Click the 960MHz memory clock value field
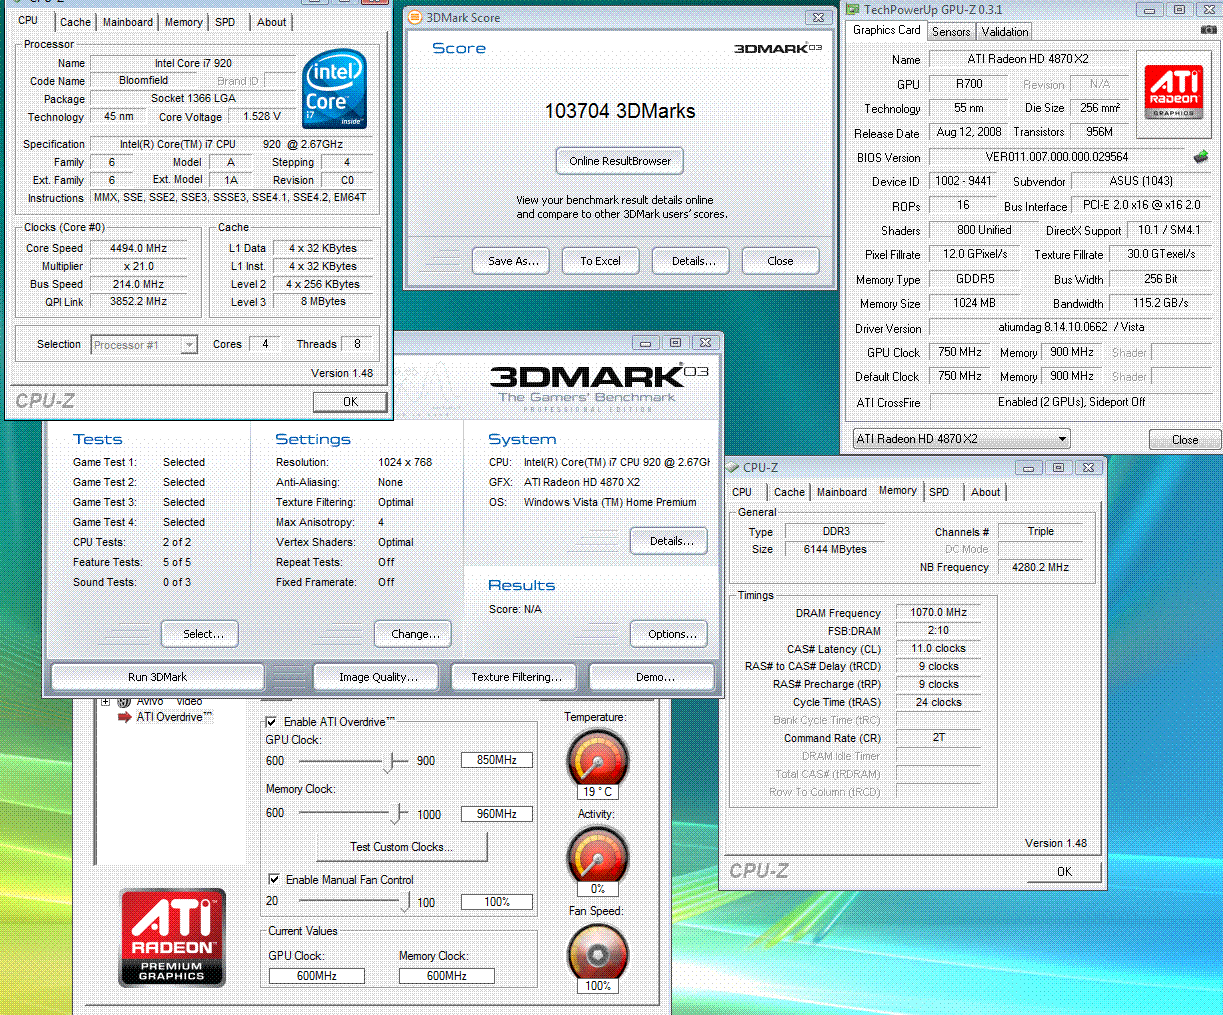The image size is (1223, 1015). point(497,814)
